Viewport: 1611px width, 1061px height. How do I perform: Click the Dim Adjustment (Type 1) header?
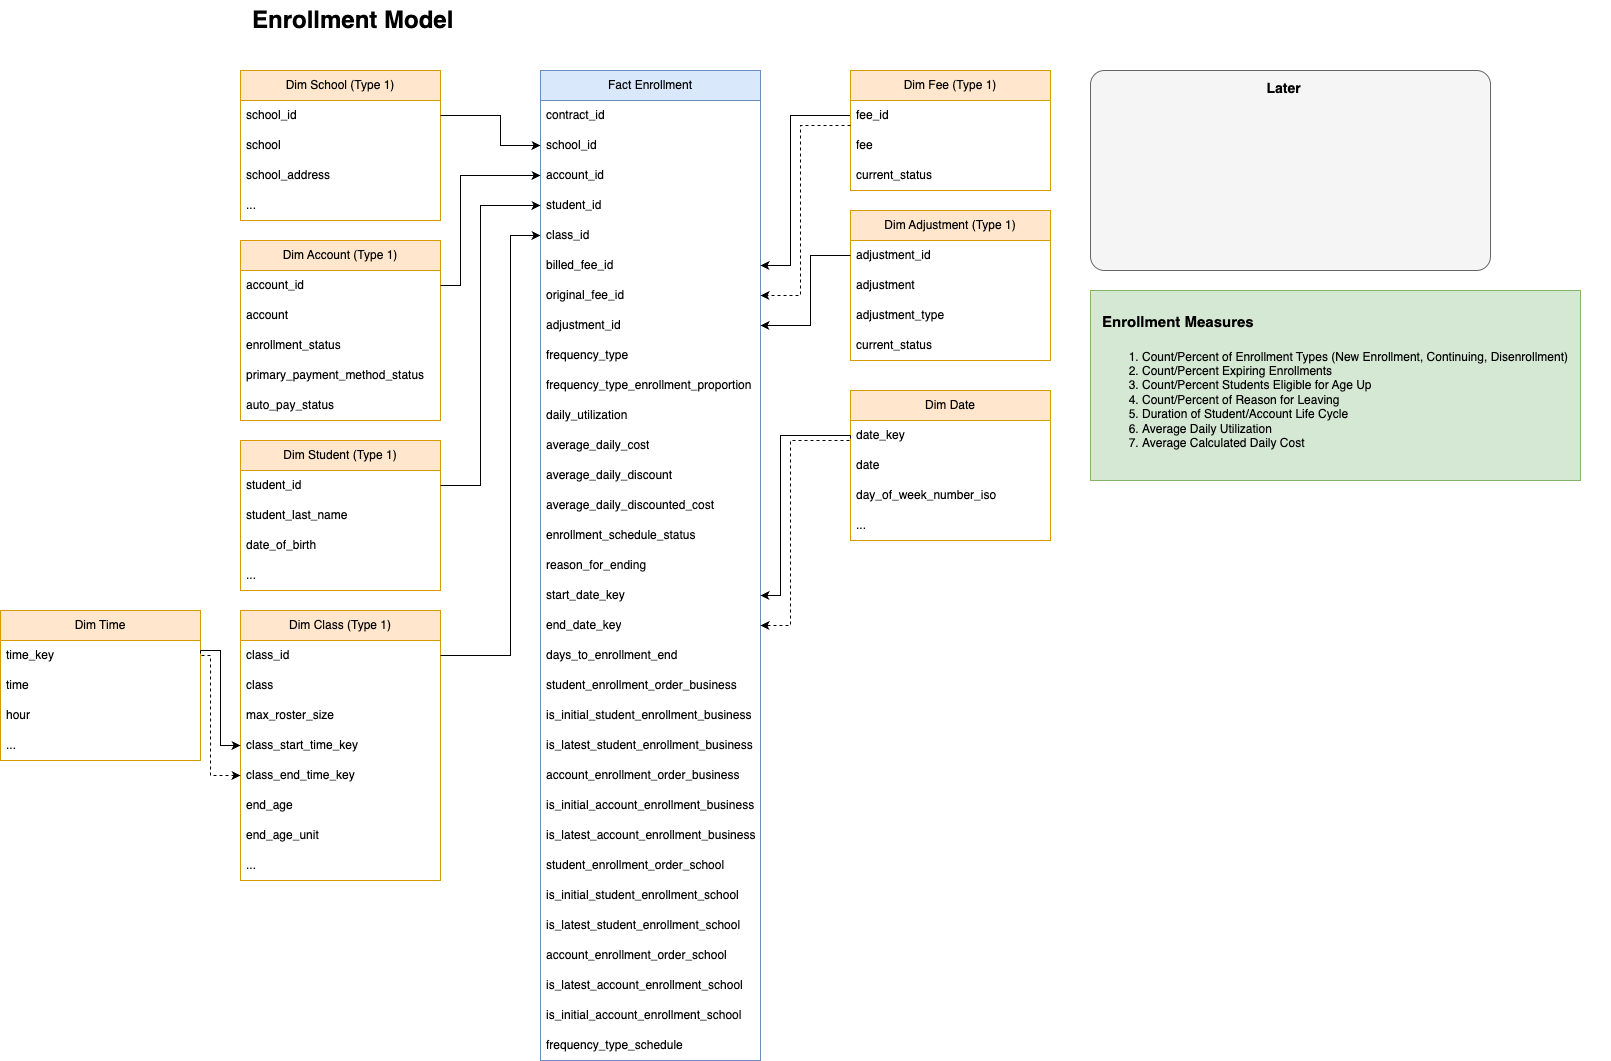(950, 225)
